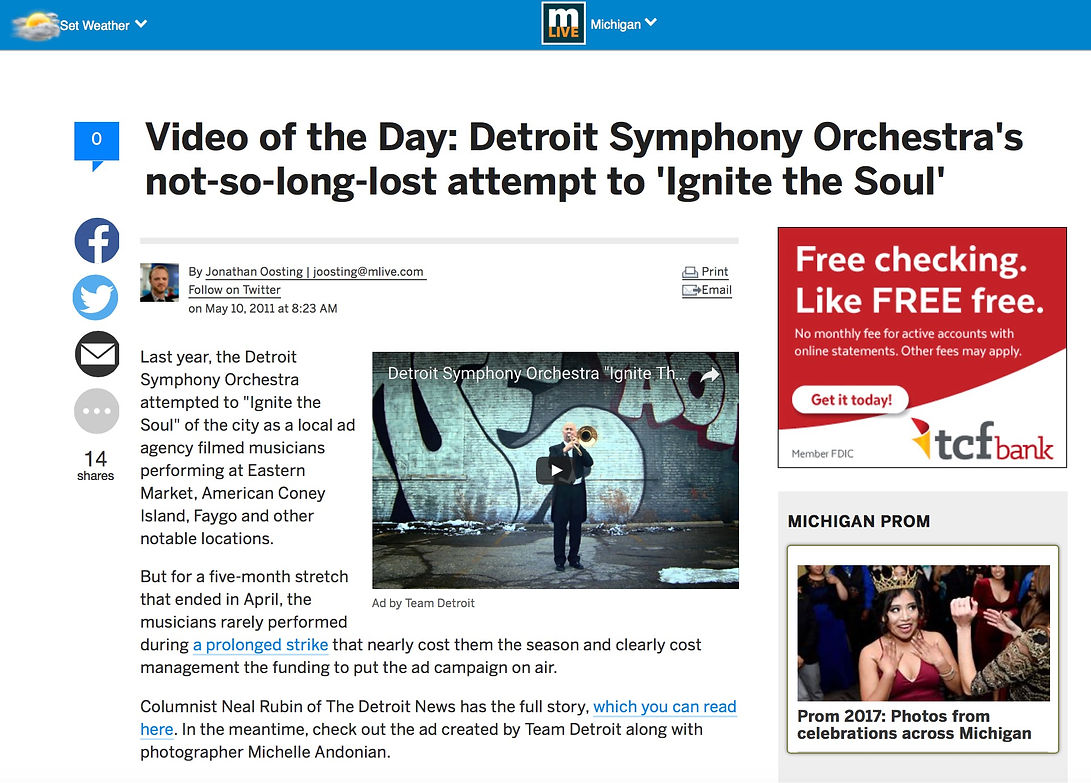
Task: Email the article via Email link
Action: click(x=706, y=290)
